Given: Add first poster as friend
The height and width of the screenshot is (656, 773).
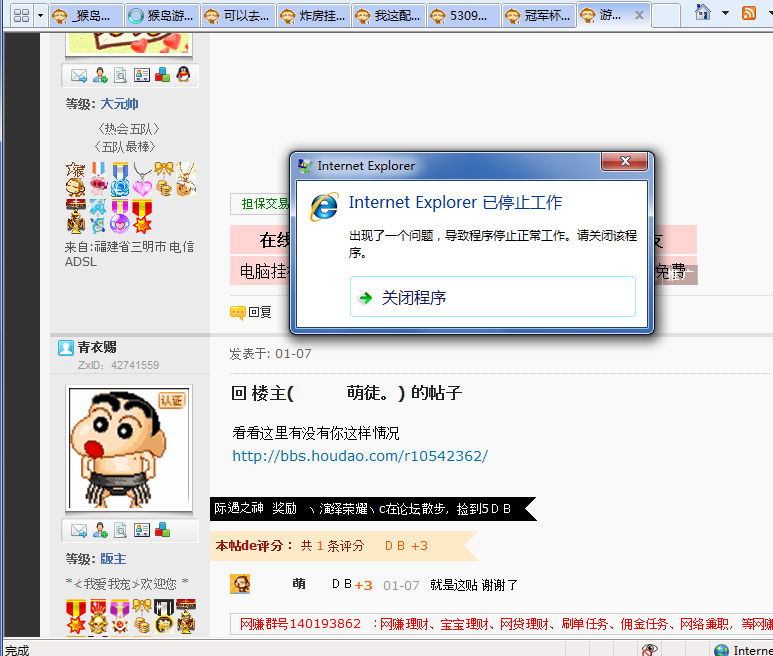Looking at the screenshot, I should pos(100,75).
